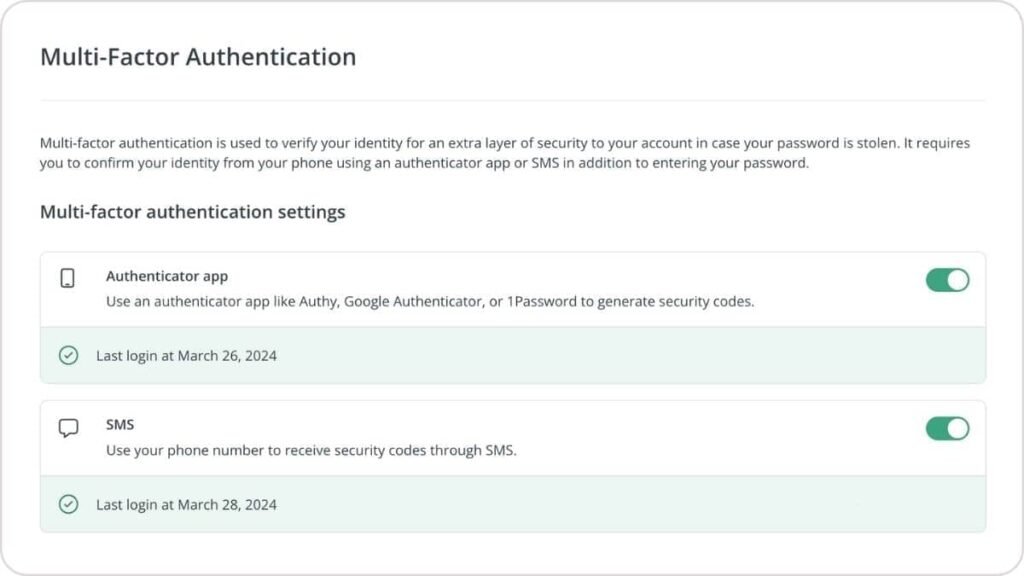Click the SMS phone number description text
This screenshot has width=1024, height=576.
pos(311,450)
